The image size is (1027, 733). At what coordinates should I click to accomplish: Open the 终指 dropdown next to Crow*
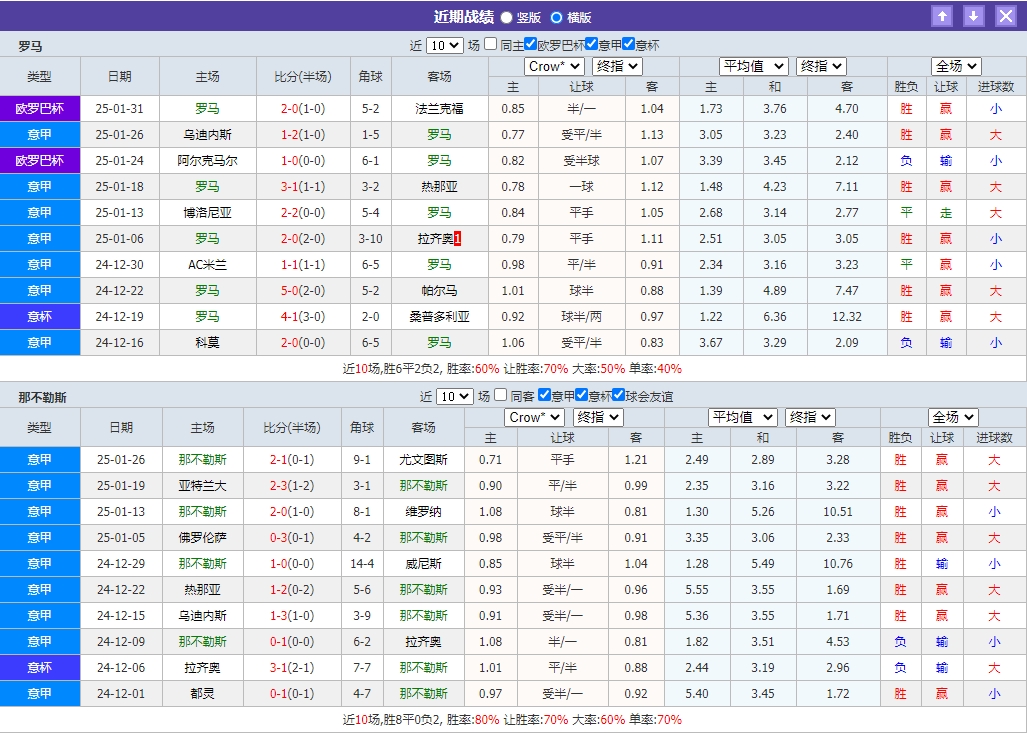(617, 66)
